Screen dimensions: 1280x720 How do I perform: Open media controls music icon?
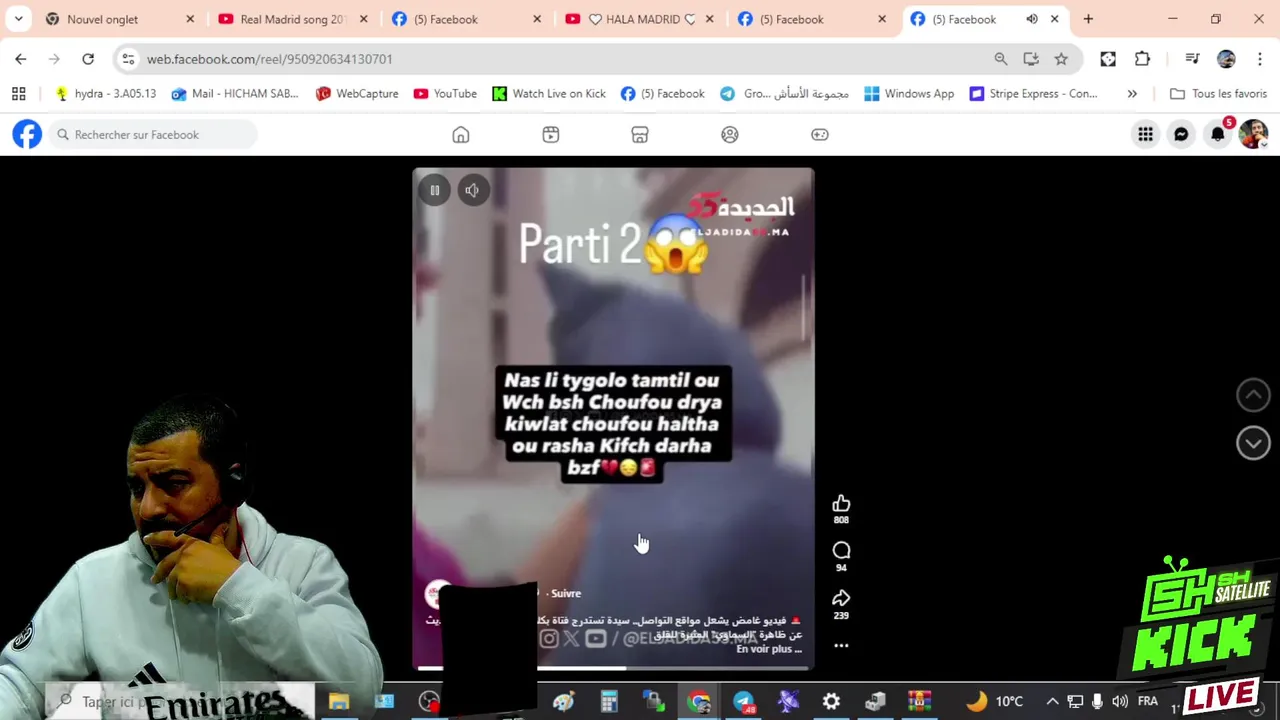pos(1192,59)
